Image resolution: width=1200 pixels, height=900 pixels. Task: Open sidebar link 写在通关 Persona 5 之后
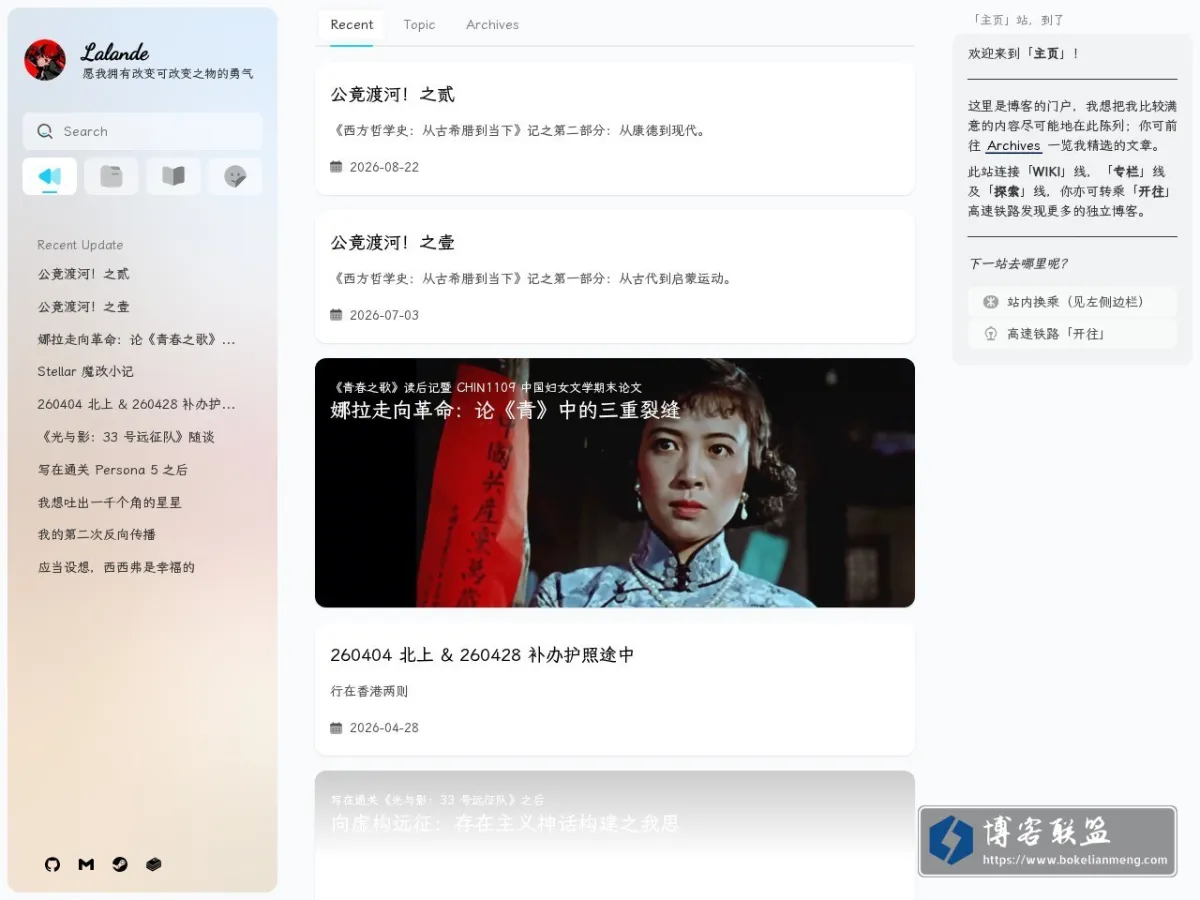(x=113, y=470)
